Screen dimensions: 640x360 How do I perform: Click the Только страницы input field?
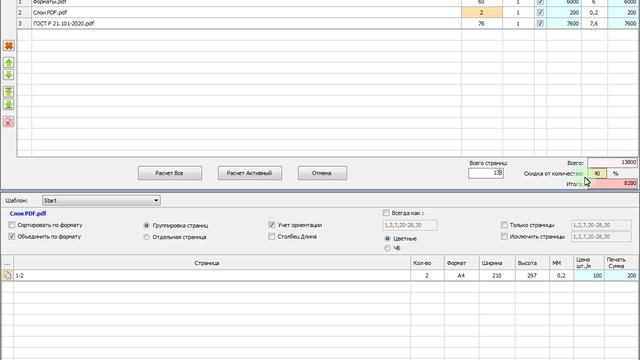pyautogui.click(x=601, y=225)
